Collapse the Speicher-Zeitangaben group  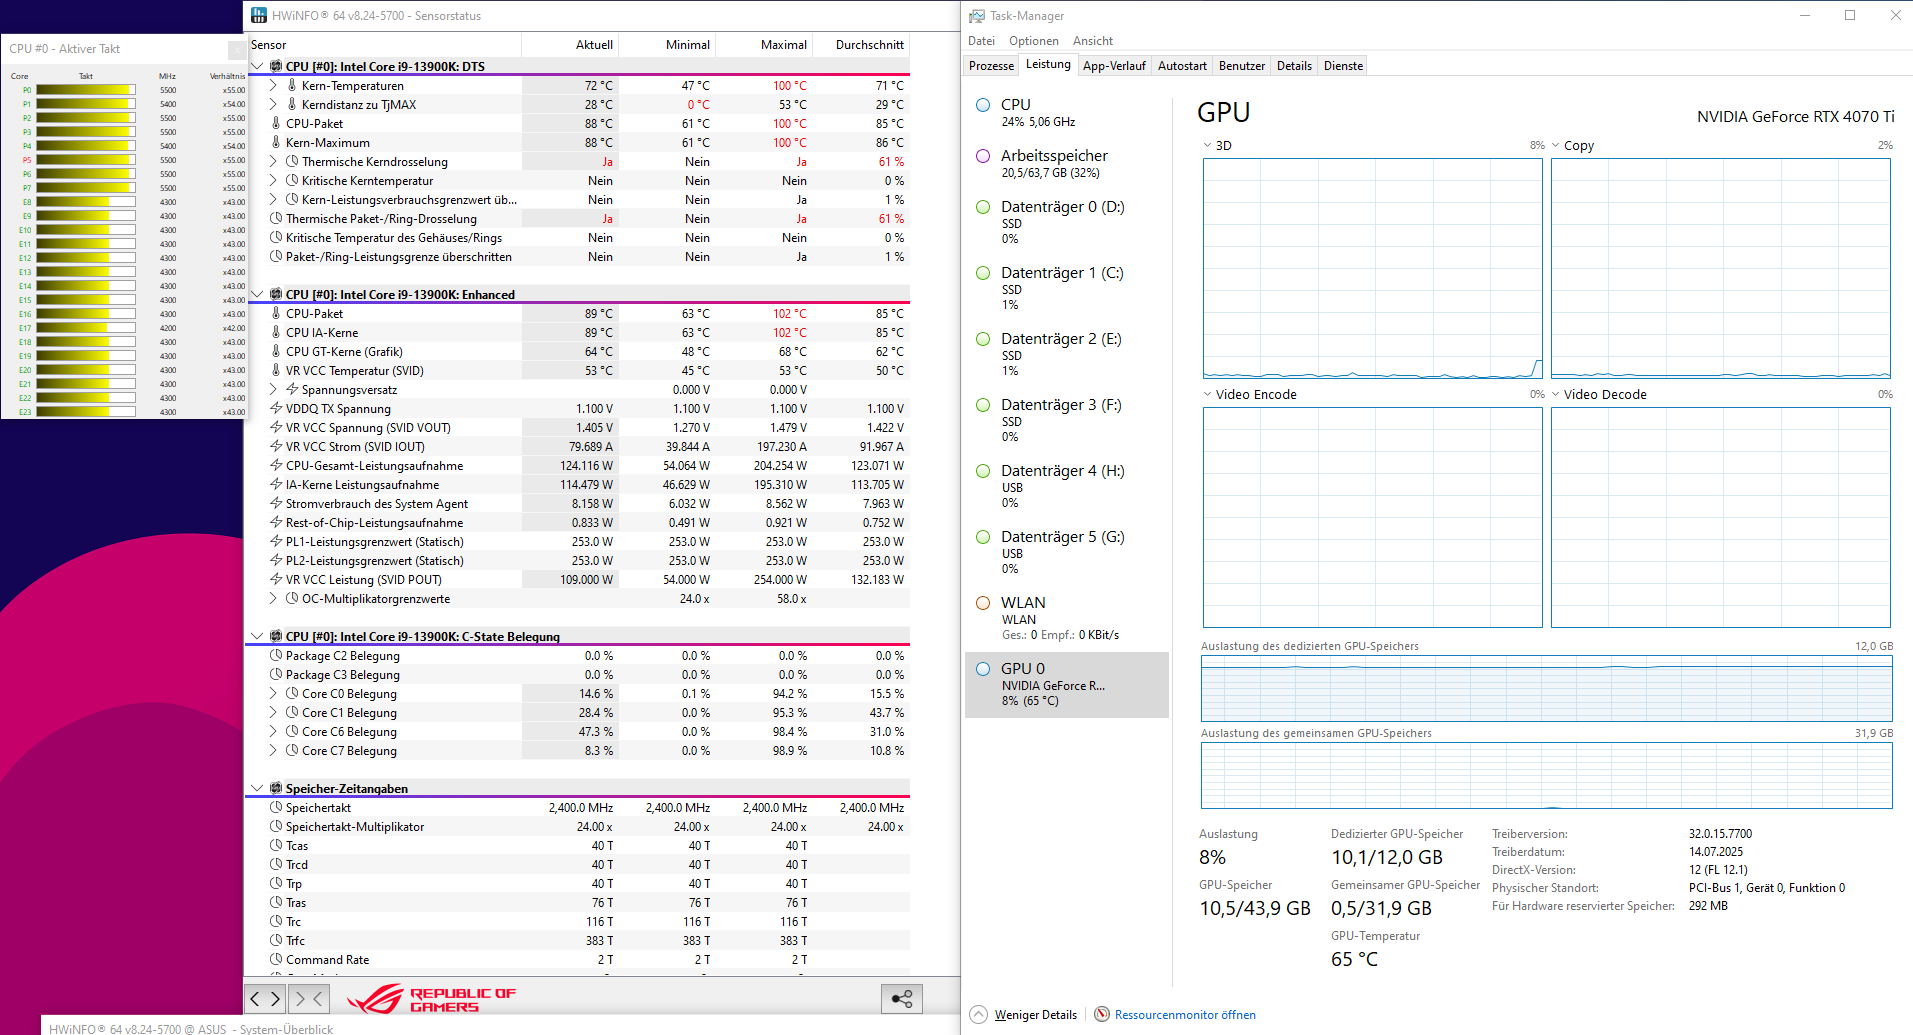(257, 788)
